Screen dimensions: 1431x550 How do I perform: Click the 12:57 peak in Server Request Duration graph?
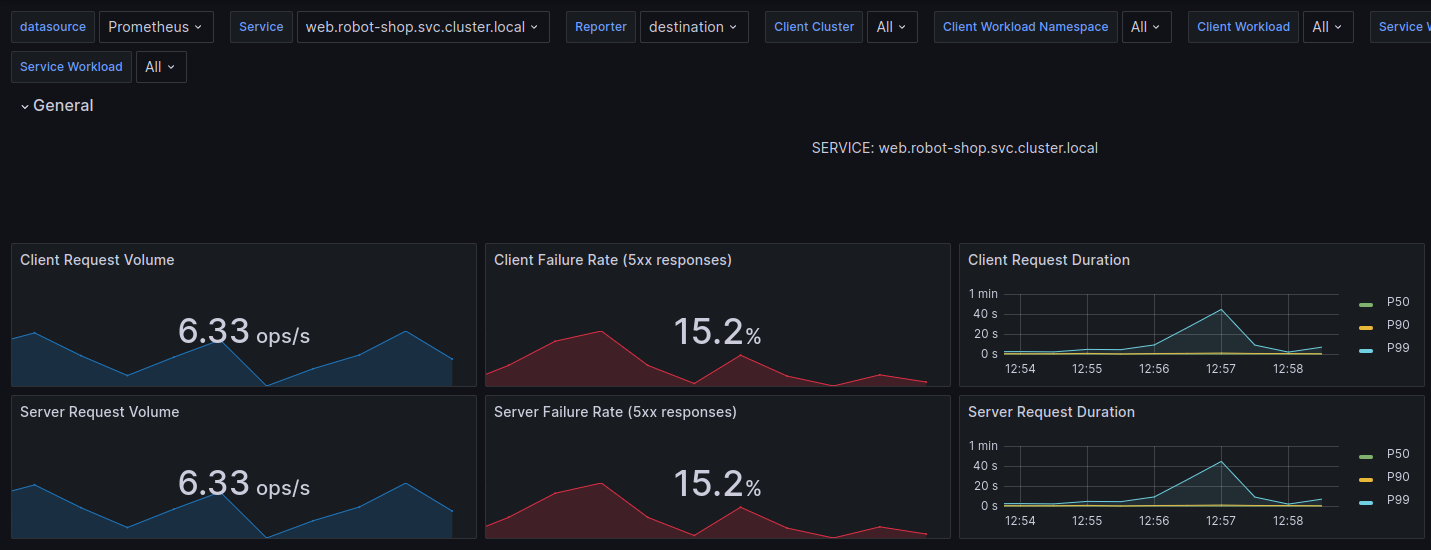pos(1221,461)
